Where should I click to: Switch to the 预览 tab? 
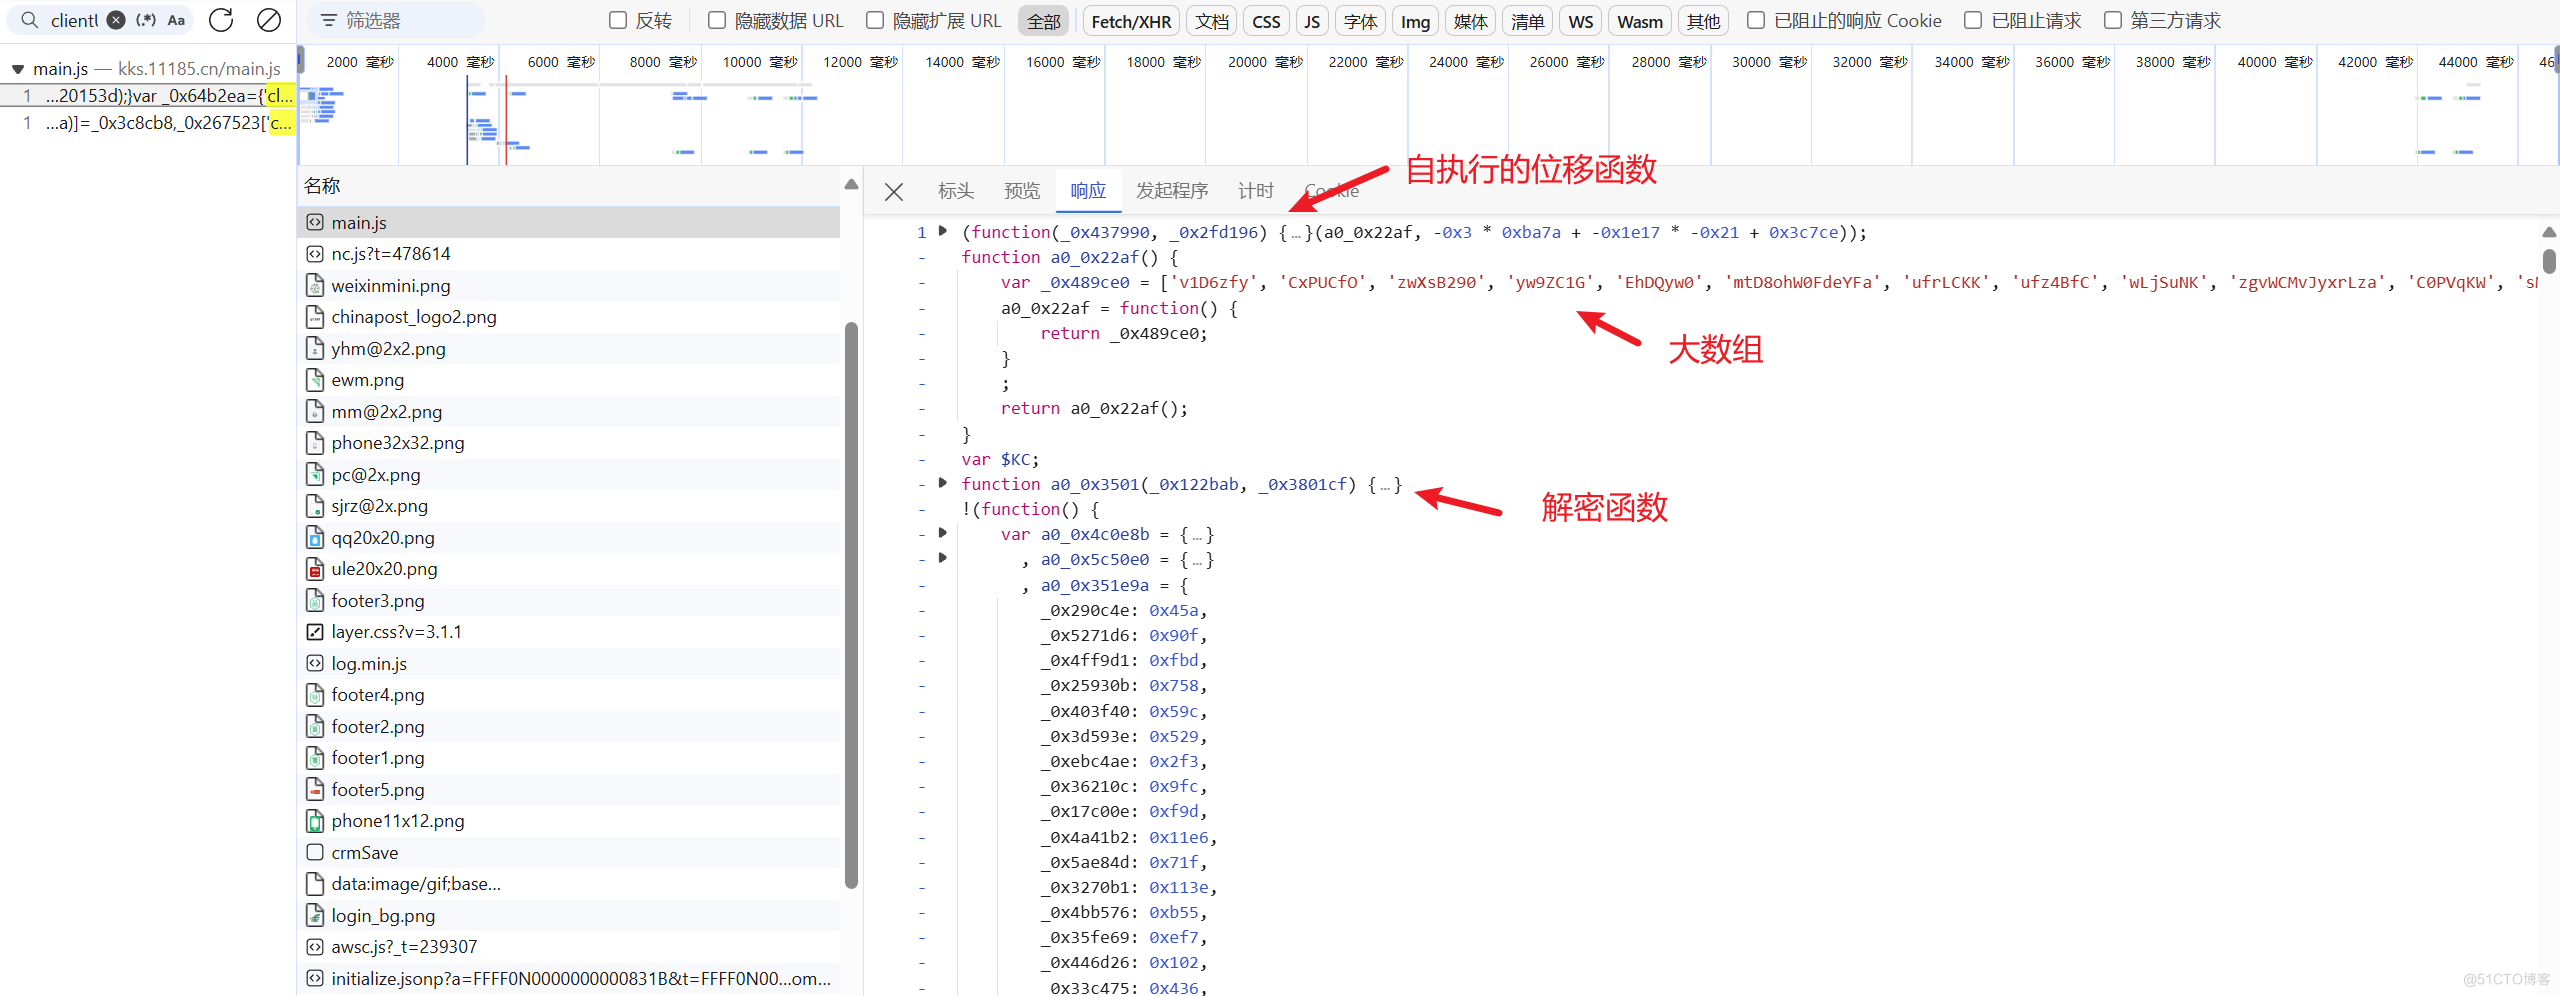[1022, 191]
